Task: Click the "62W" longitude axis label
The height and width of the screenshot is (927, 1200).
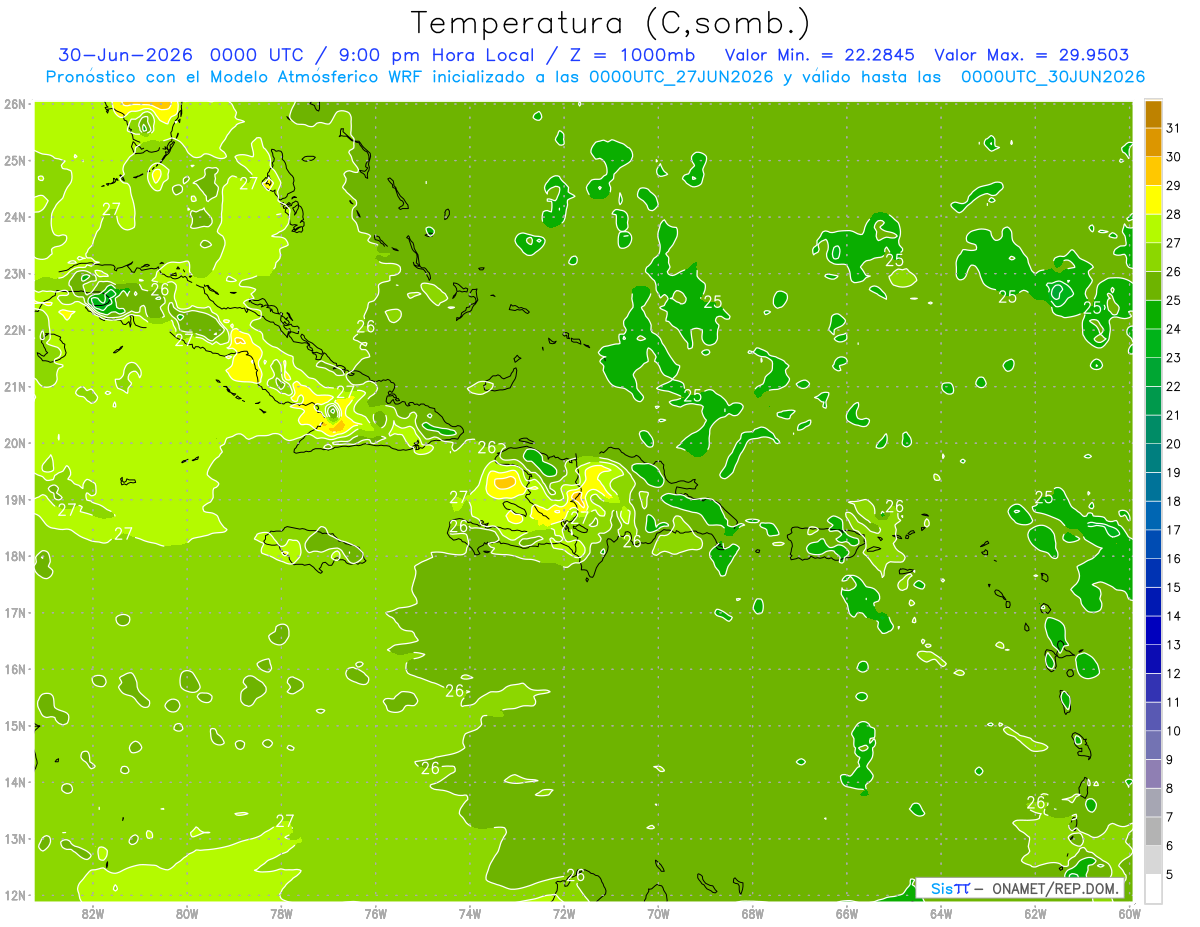Action: point(1035,913)
